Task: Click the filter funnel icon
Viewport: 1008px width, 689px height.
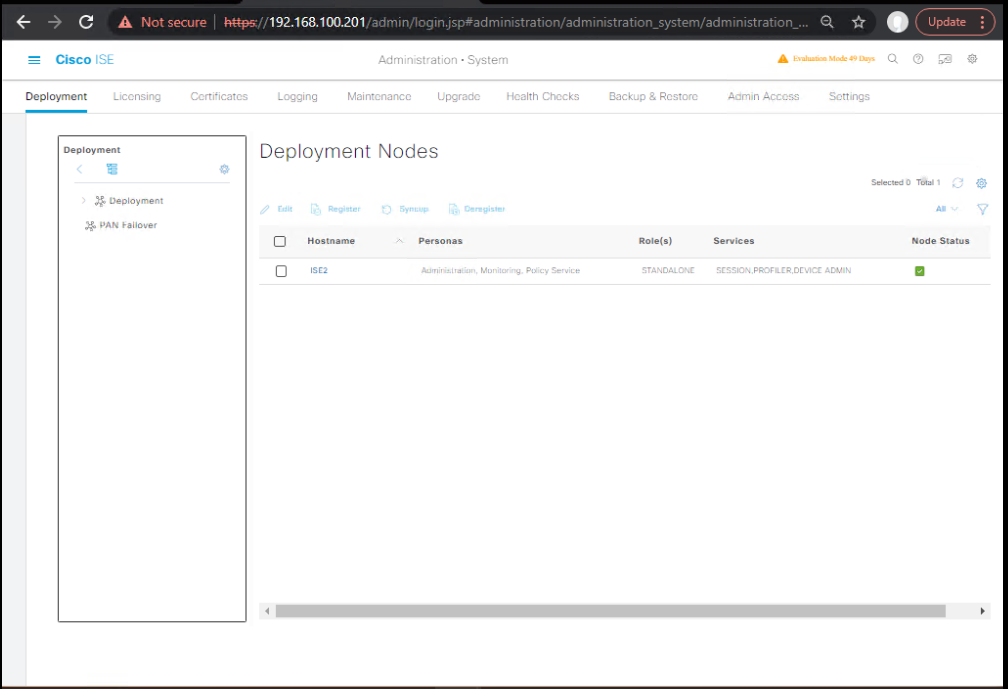Action: (x=982, y=209)
